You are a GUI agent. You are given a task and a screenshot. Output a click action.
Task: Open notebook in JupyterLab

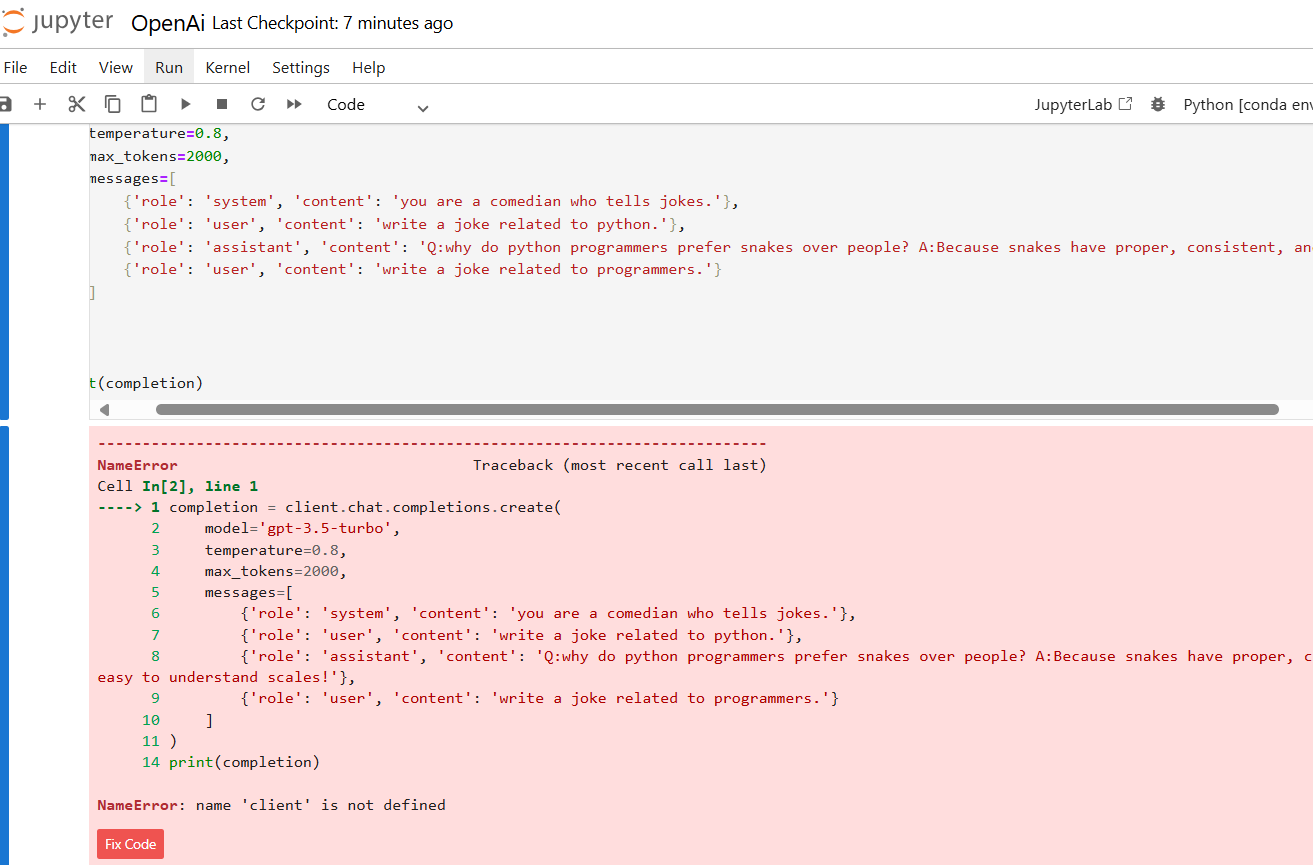tap(1083, 104)
